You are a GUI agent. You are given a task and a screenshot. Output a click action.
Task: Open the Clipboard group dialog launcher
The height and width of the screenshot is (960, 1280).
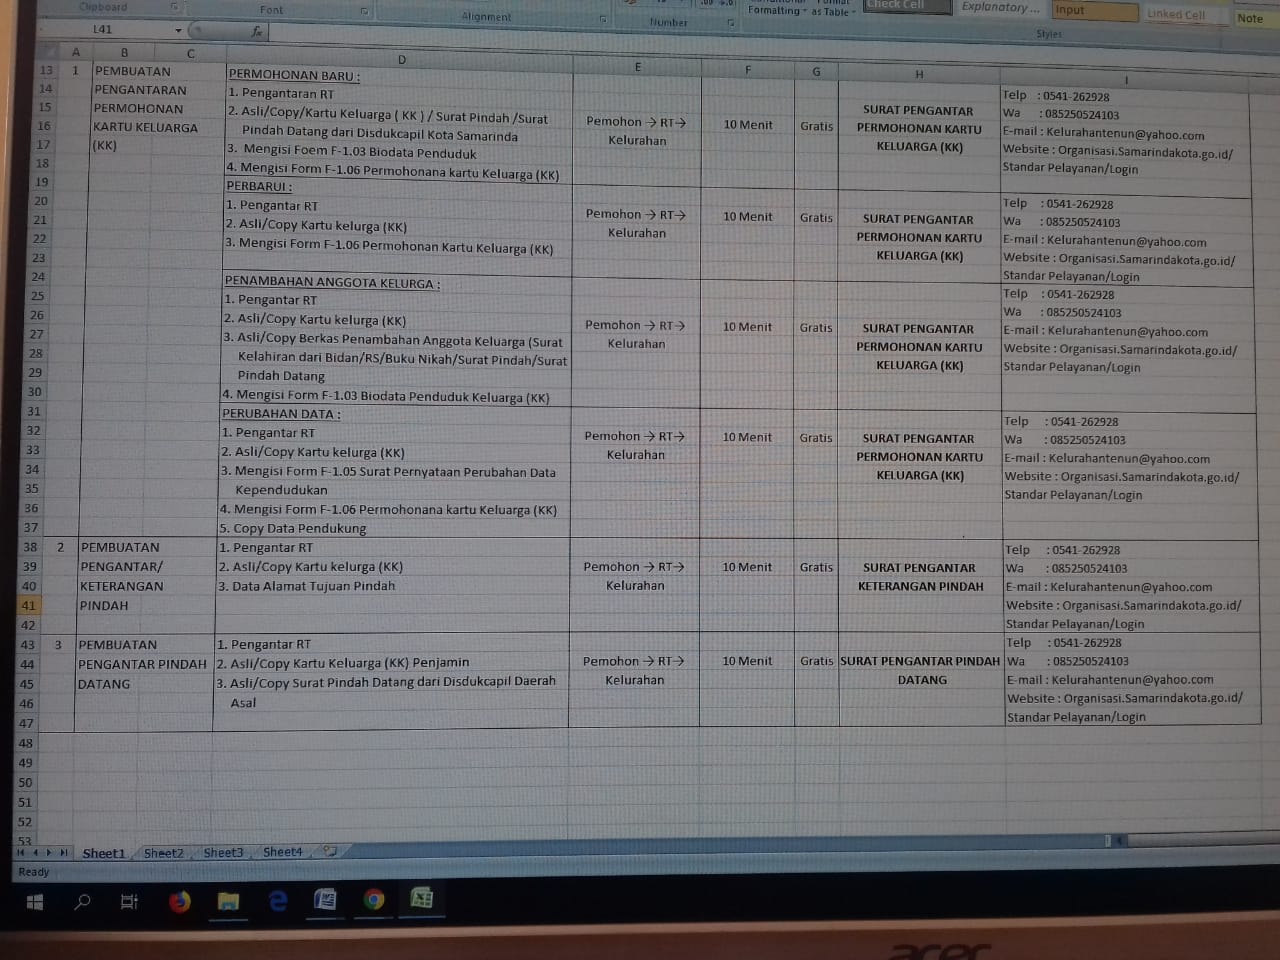[174, 7]
